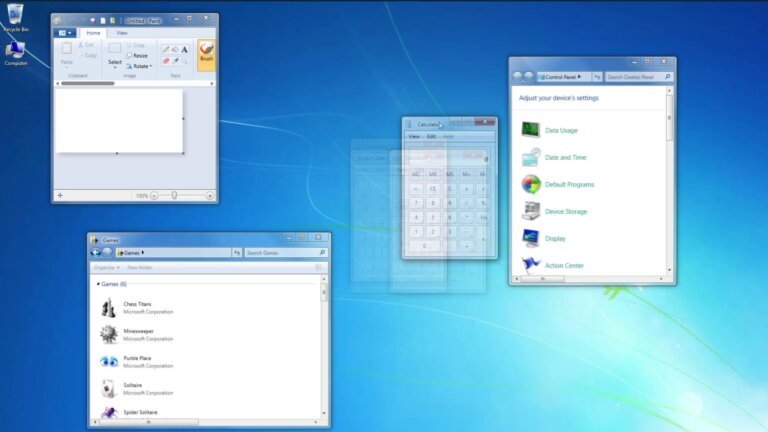Viewport: 768px width, 432px height.
Task: Select the Color picker tool in Paint
Action: (x=175, y=61)
